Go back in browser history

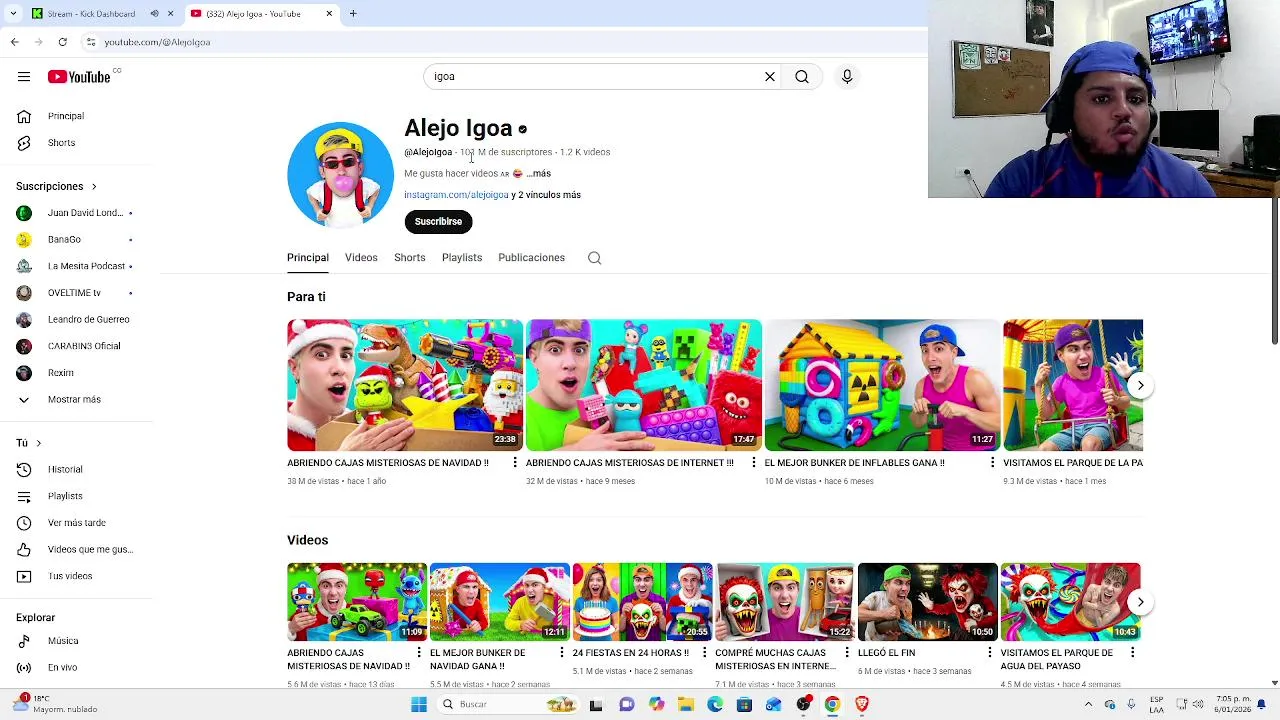14,42
